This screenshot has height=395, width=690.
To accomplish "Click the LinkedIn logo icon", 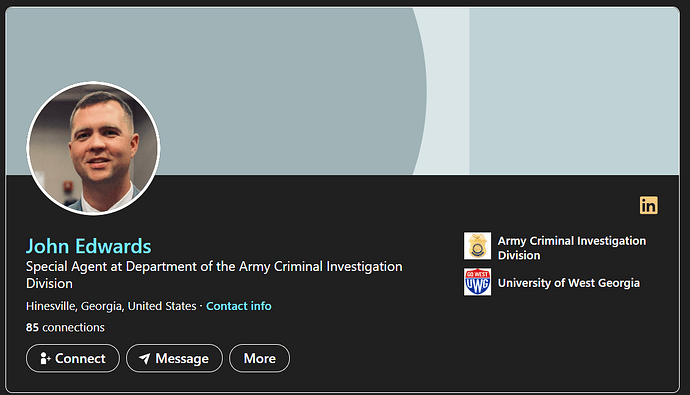I will coord(649,205).
